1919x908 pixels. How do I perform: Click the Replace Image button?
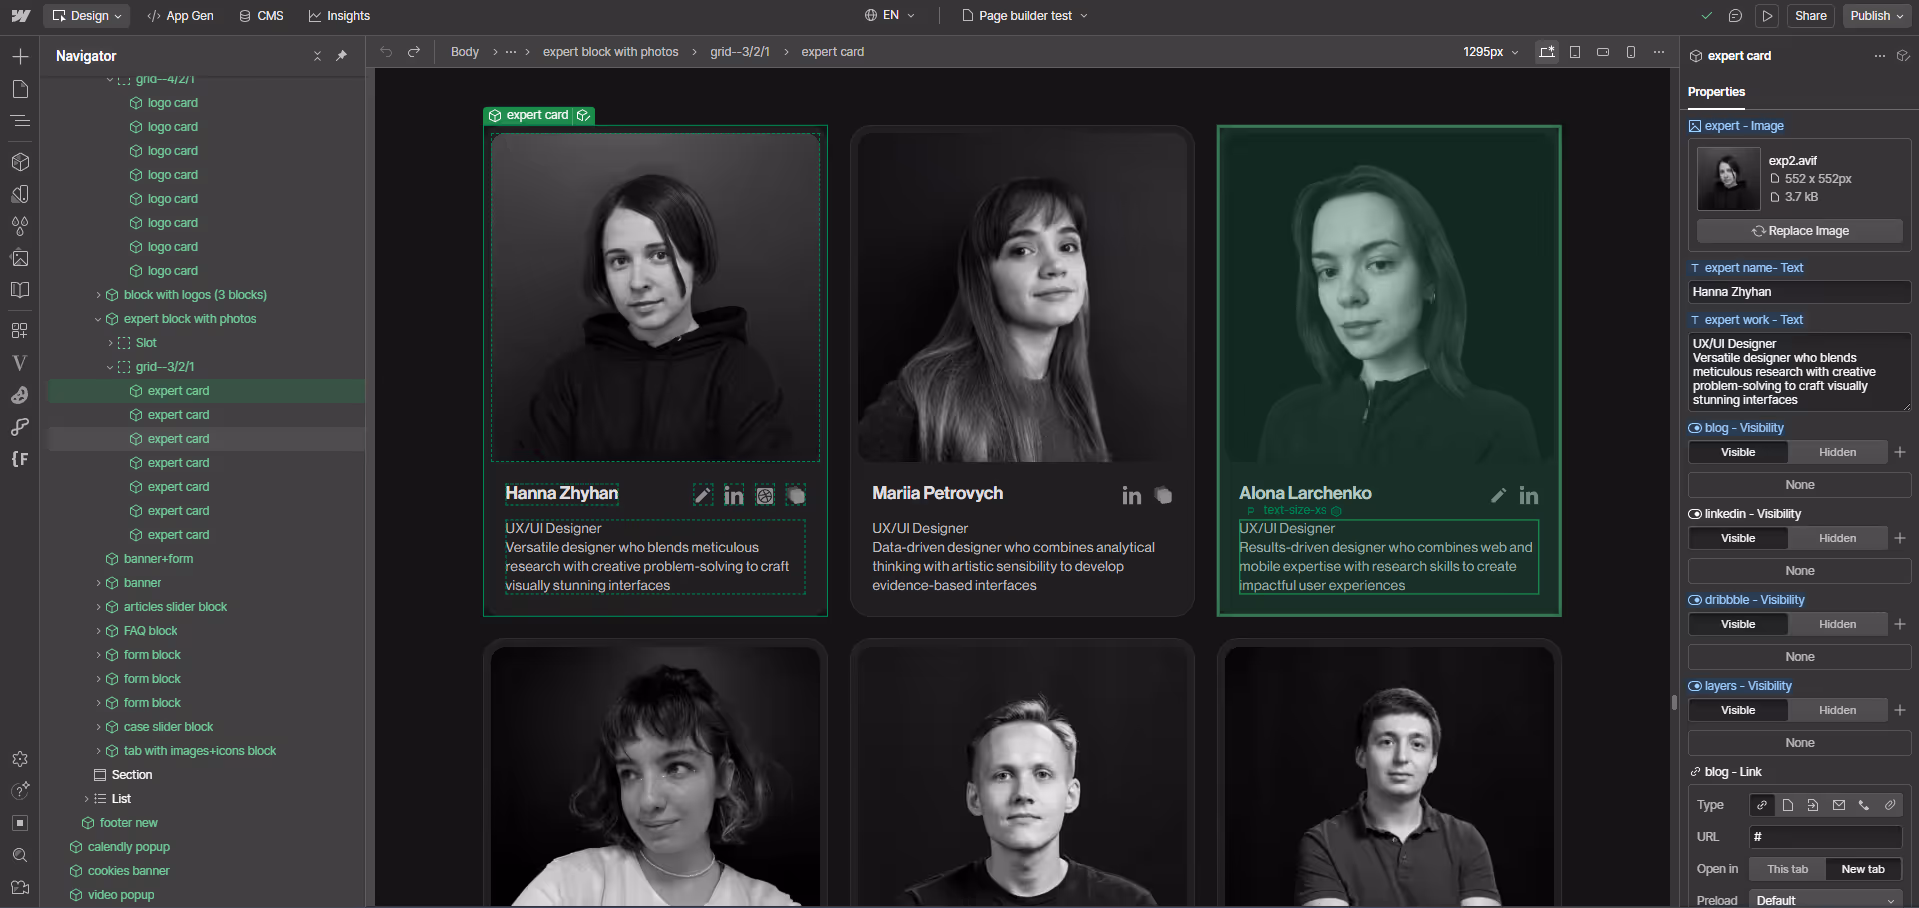(x=1800, y=231)
